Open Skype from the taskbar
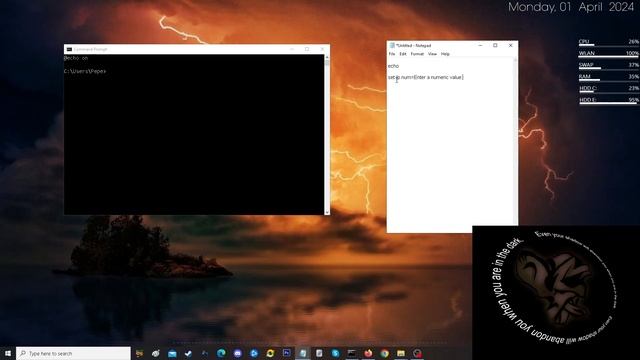Image resolution: width=640 pixels, height=360 pixels. pos(336,353)
